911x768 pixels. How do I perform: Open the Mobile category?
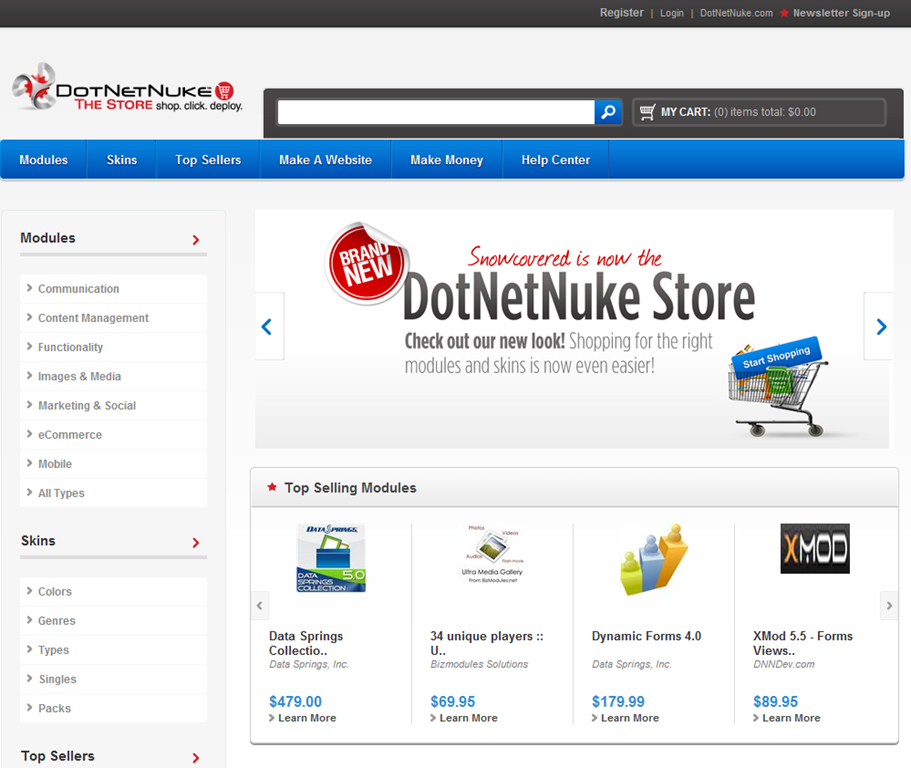click(113, 464)
